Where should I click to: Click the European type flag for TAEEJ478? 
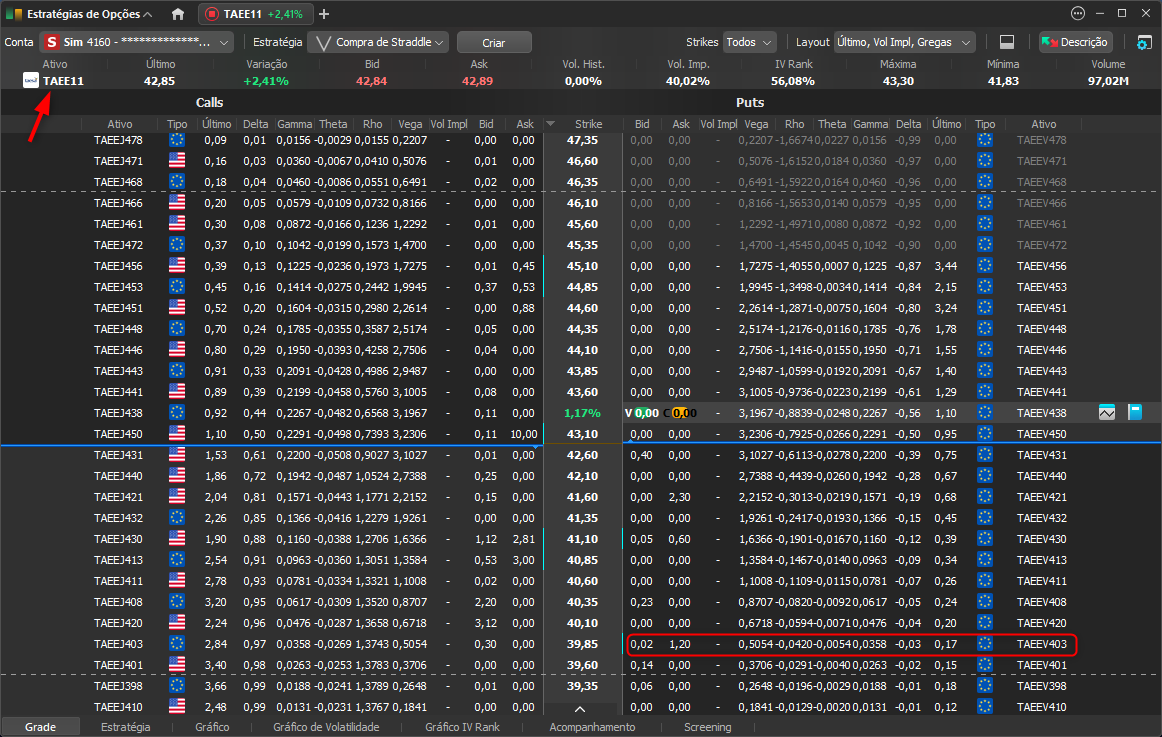(x=177, y=140)
